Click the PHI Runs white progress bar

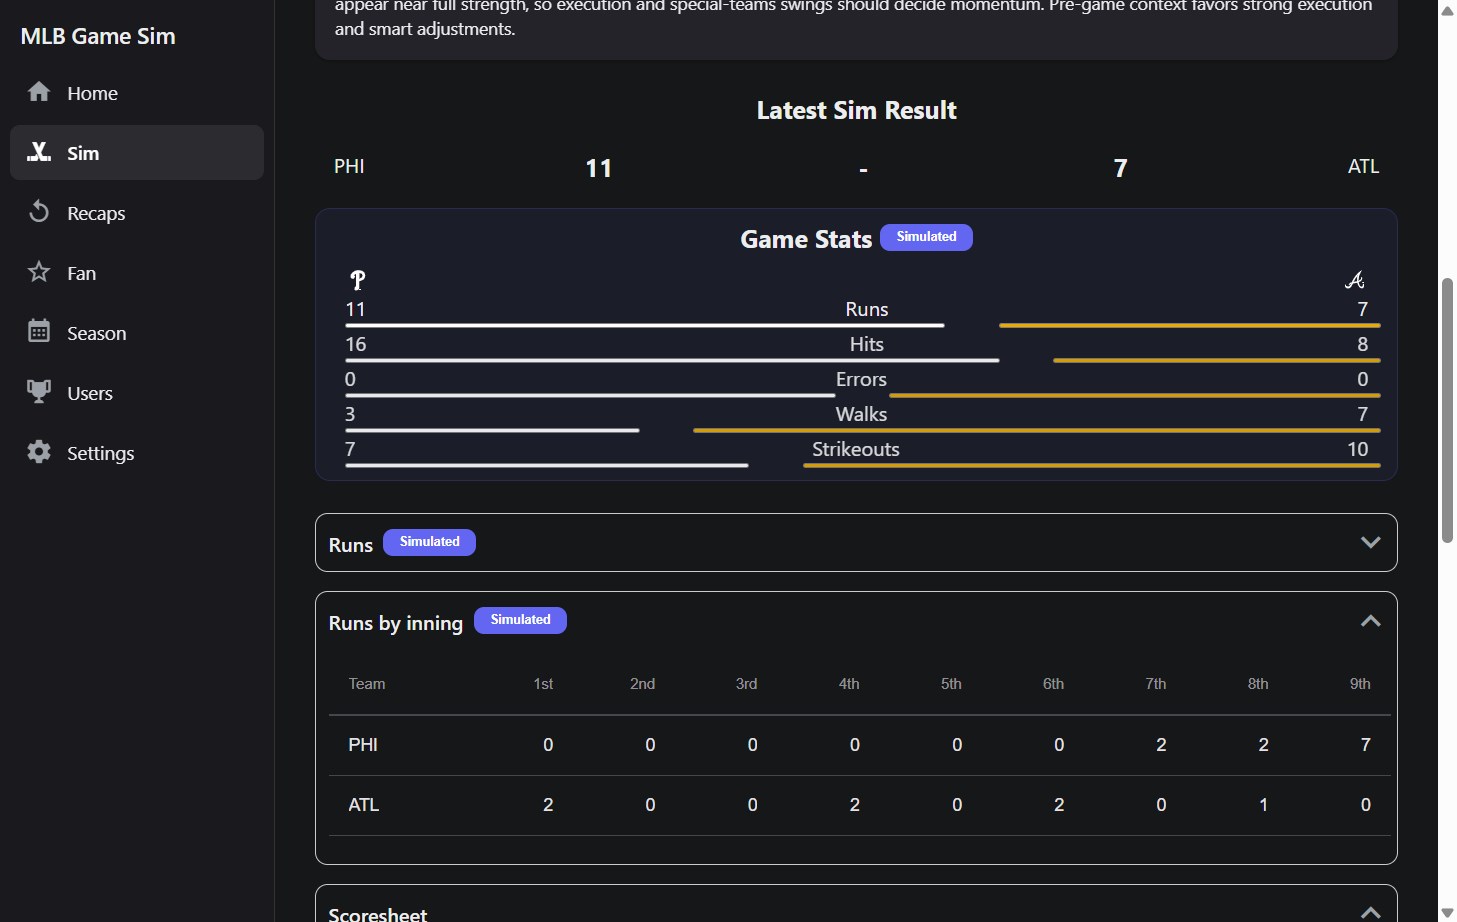pyautogui.click(x=645, y=325)
